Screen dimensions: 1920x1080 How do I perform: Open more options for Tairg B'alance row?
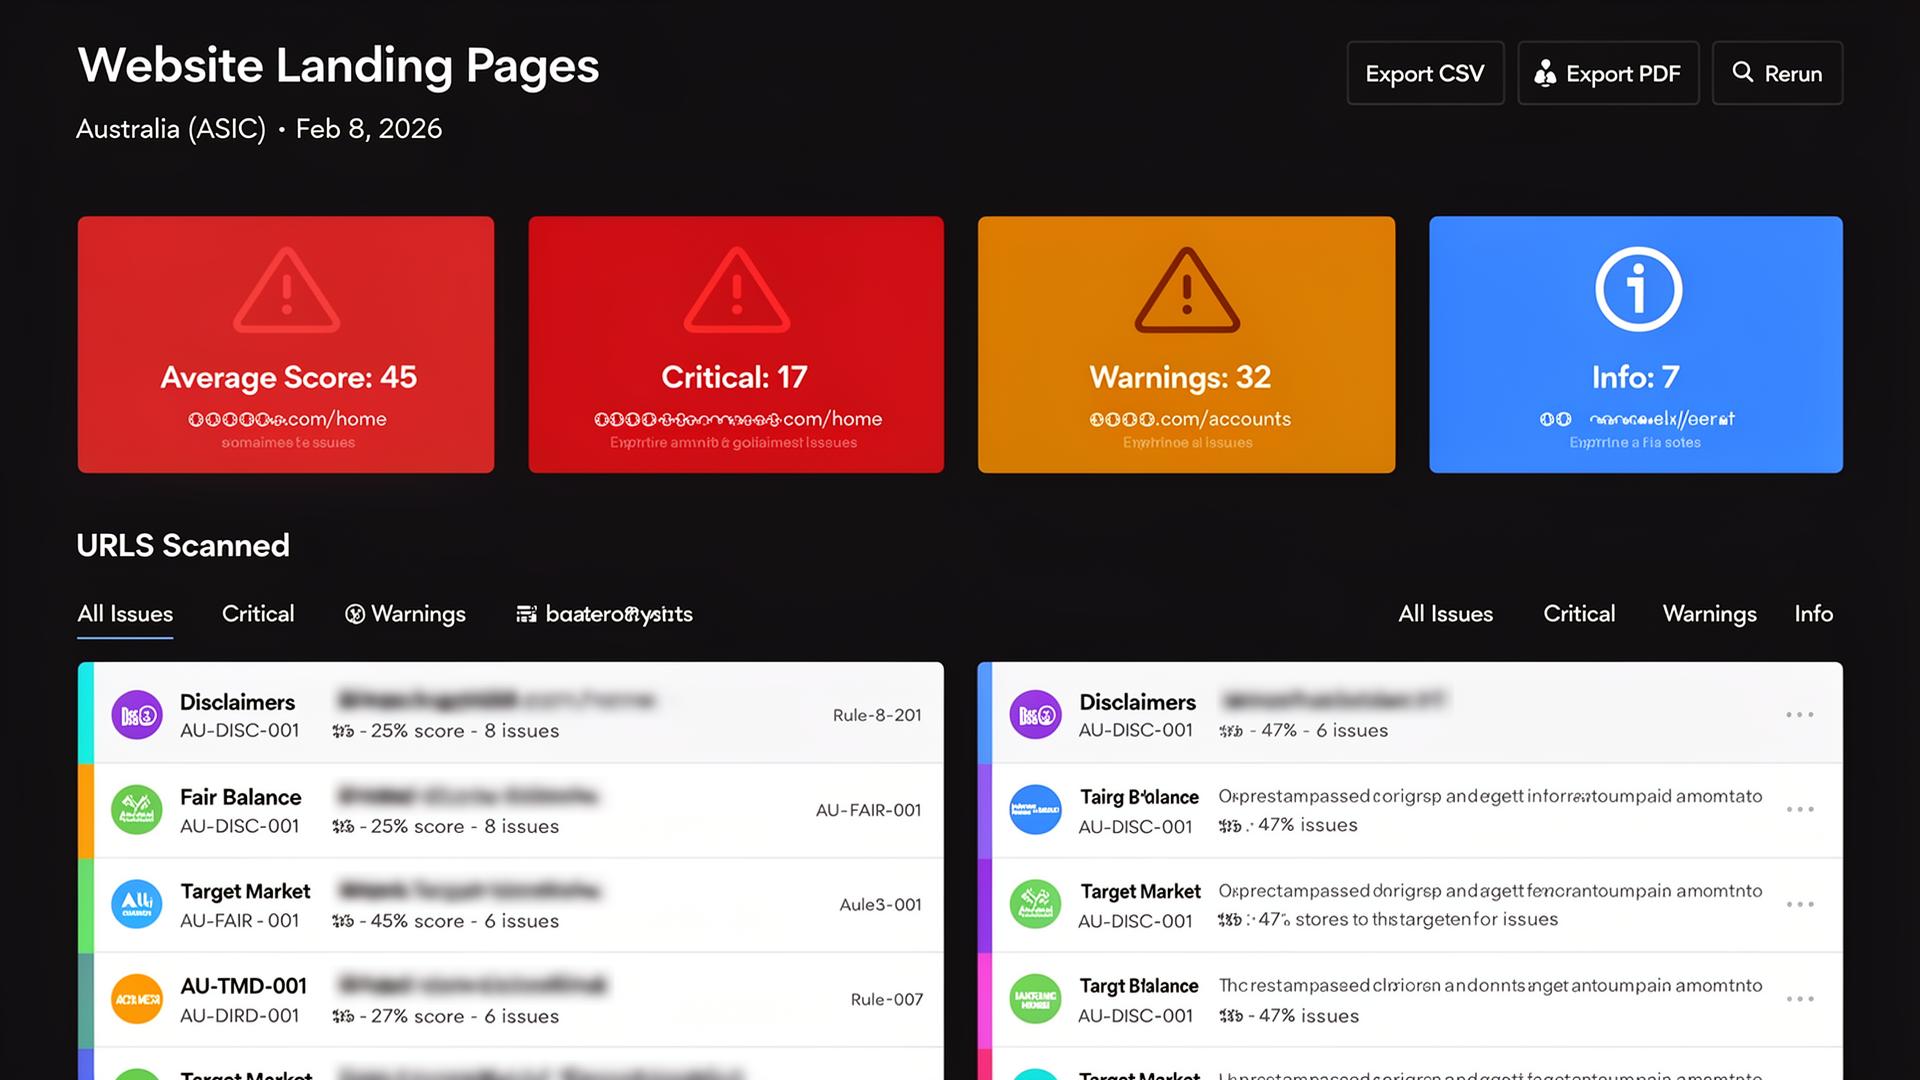click(1800, 809)
